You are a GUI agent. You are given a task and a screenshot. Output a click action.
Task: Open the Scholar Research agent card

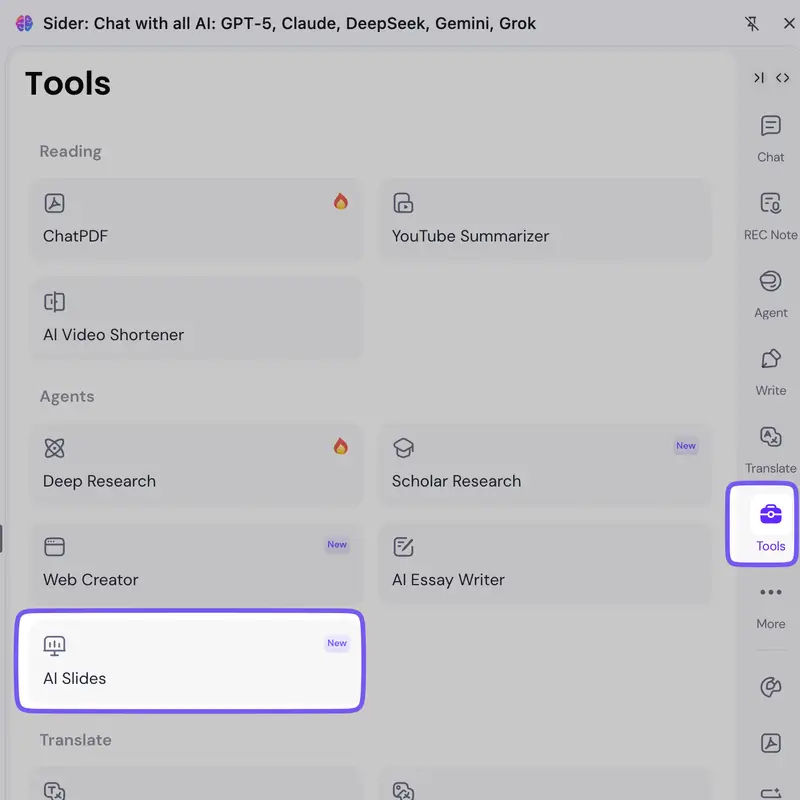(x=544, y=465)
